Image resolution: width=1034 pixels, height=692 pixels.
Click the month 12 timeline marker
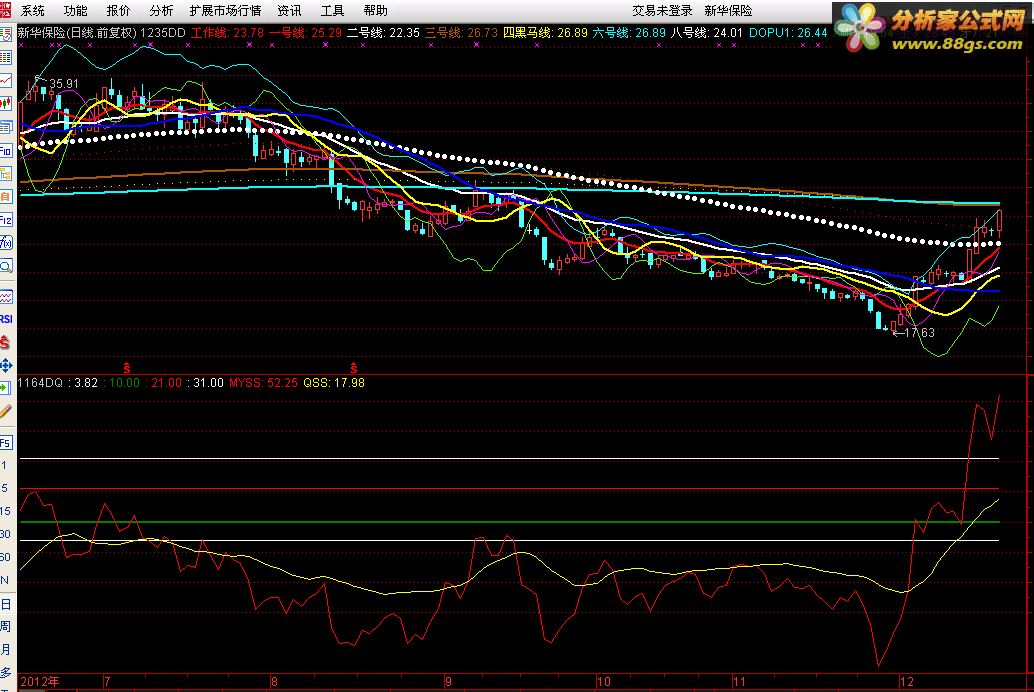tap(907, 681)
